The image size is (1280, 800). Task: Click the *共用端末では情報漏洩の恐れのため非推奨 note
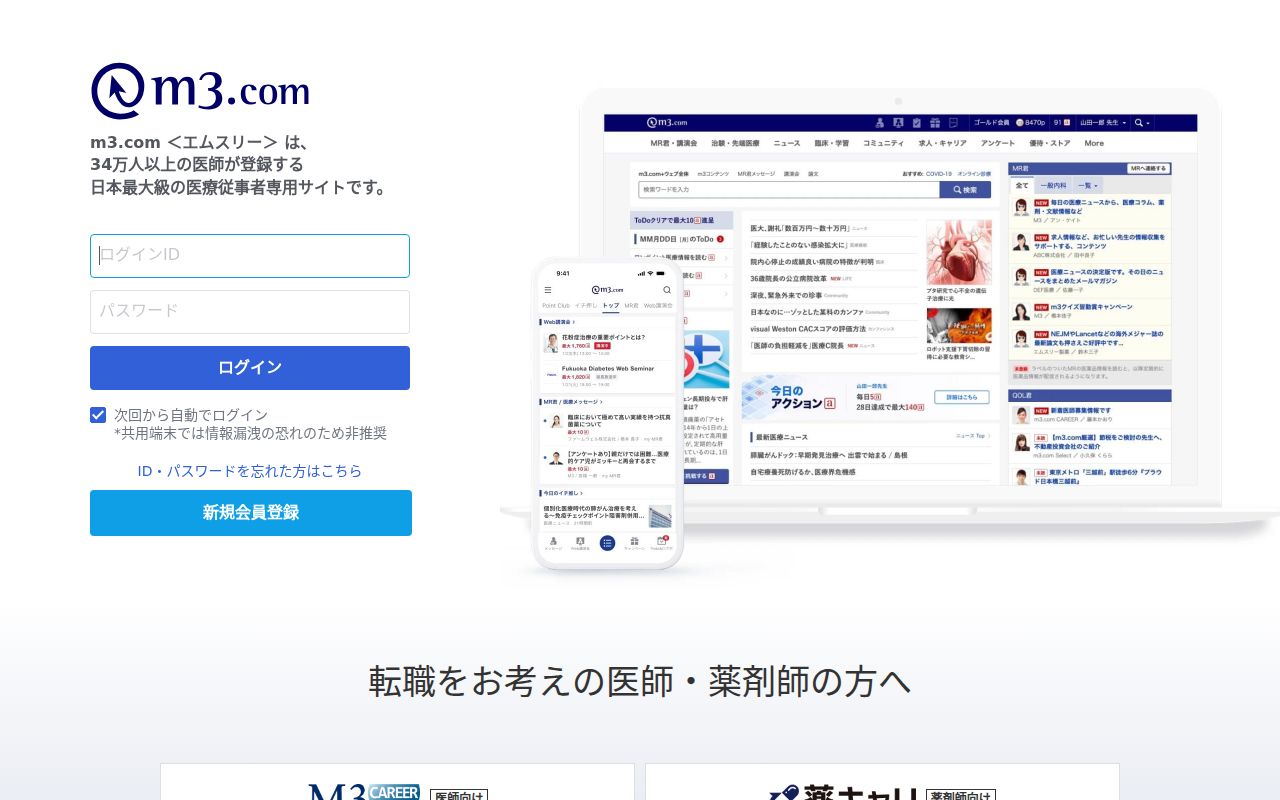(250, 433)
